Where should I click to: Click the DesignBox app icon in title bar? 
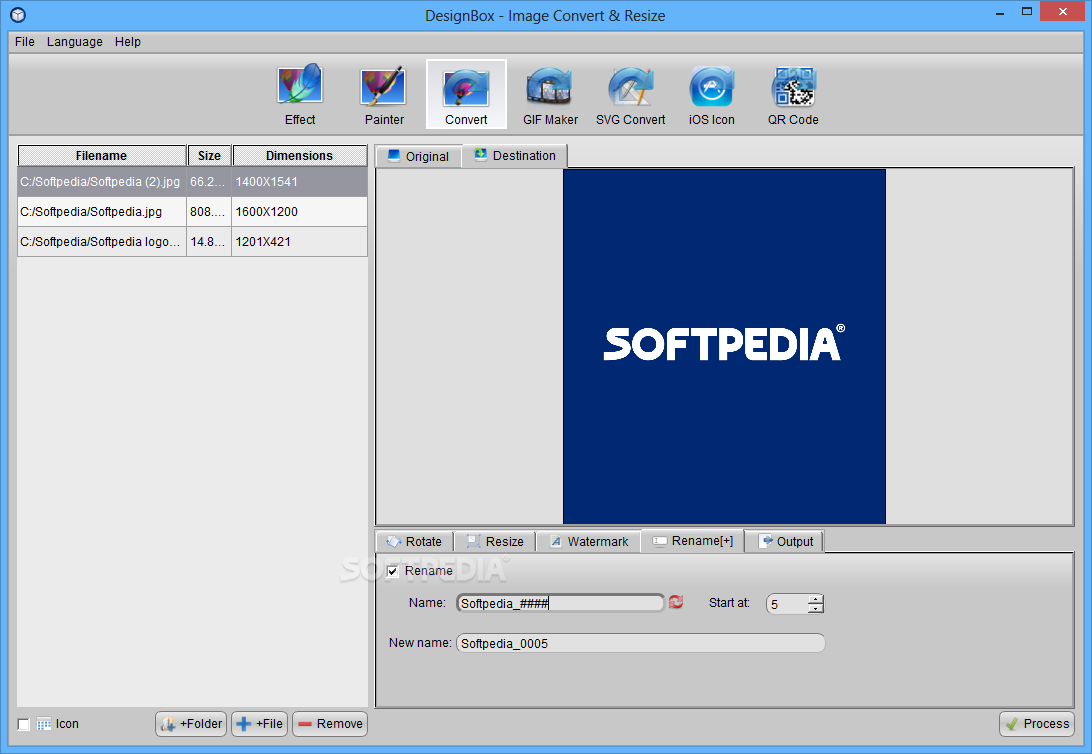(18, 15)
